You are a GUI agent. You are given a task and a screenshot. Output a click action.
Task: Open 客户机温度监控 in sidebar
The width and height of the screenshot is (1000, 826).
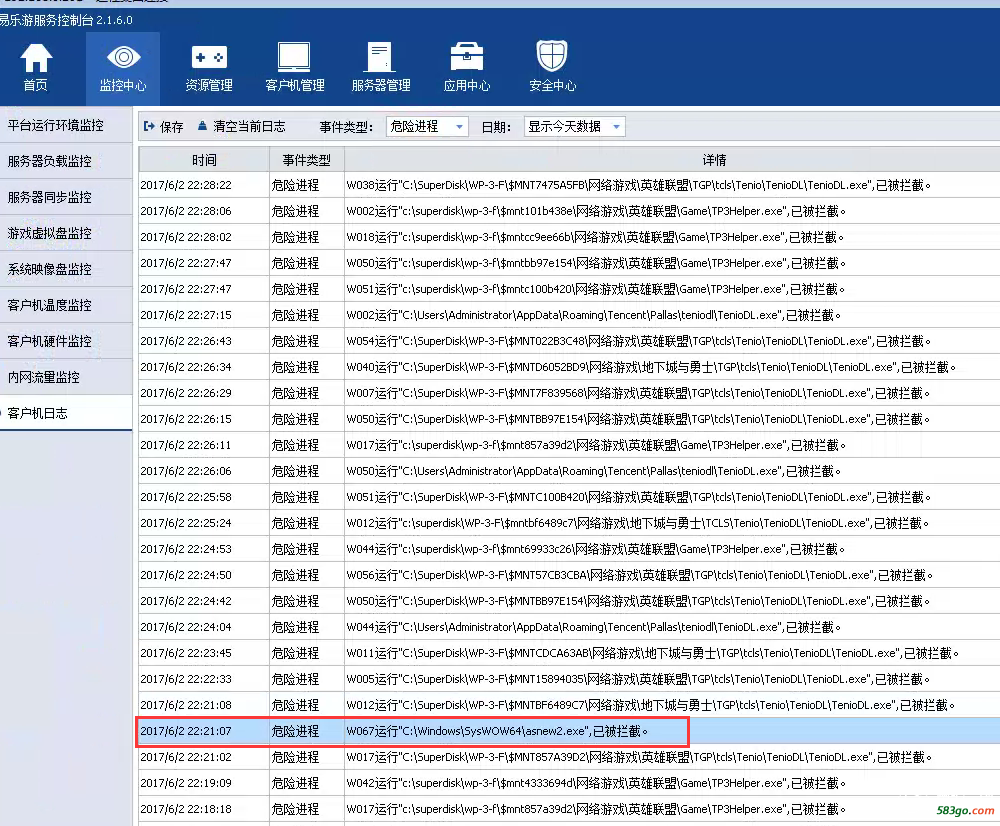66,306
